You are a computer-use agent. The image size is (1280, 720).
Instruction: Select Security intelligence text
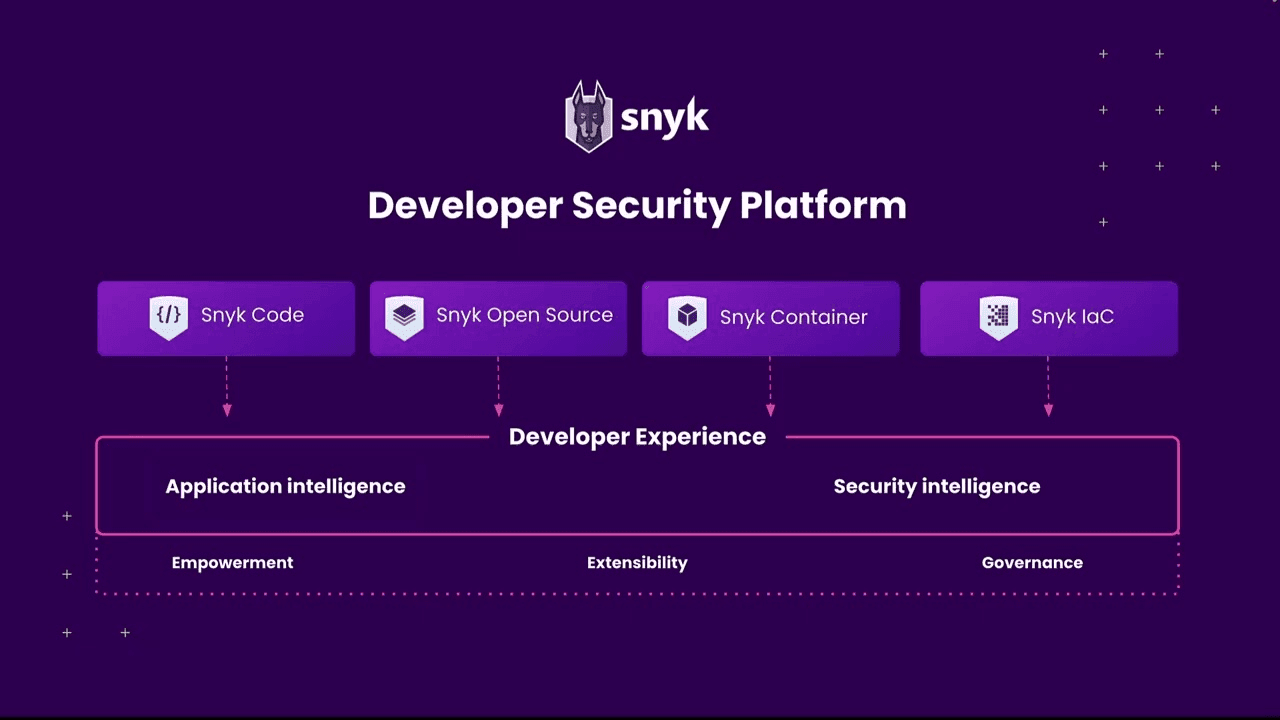click(937, 487)
